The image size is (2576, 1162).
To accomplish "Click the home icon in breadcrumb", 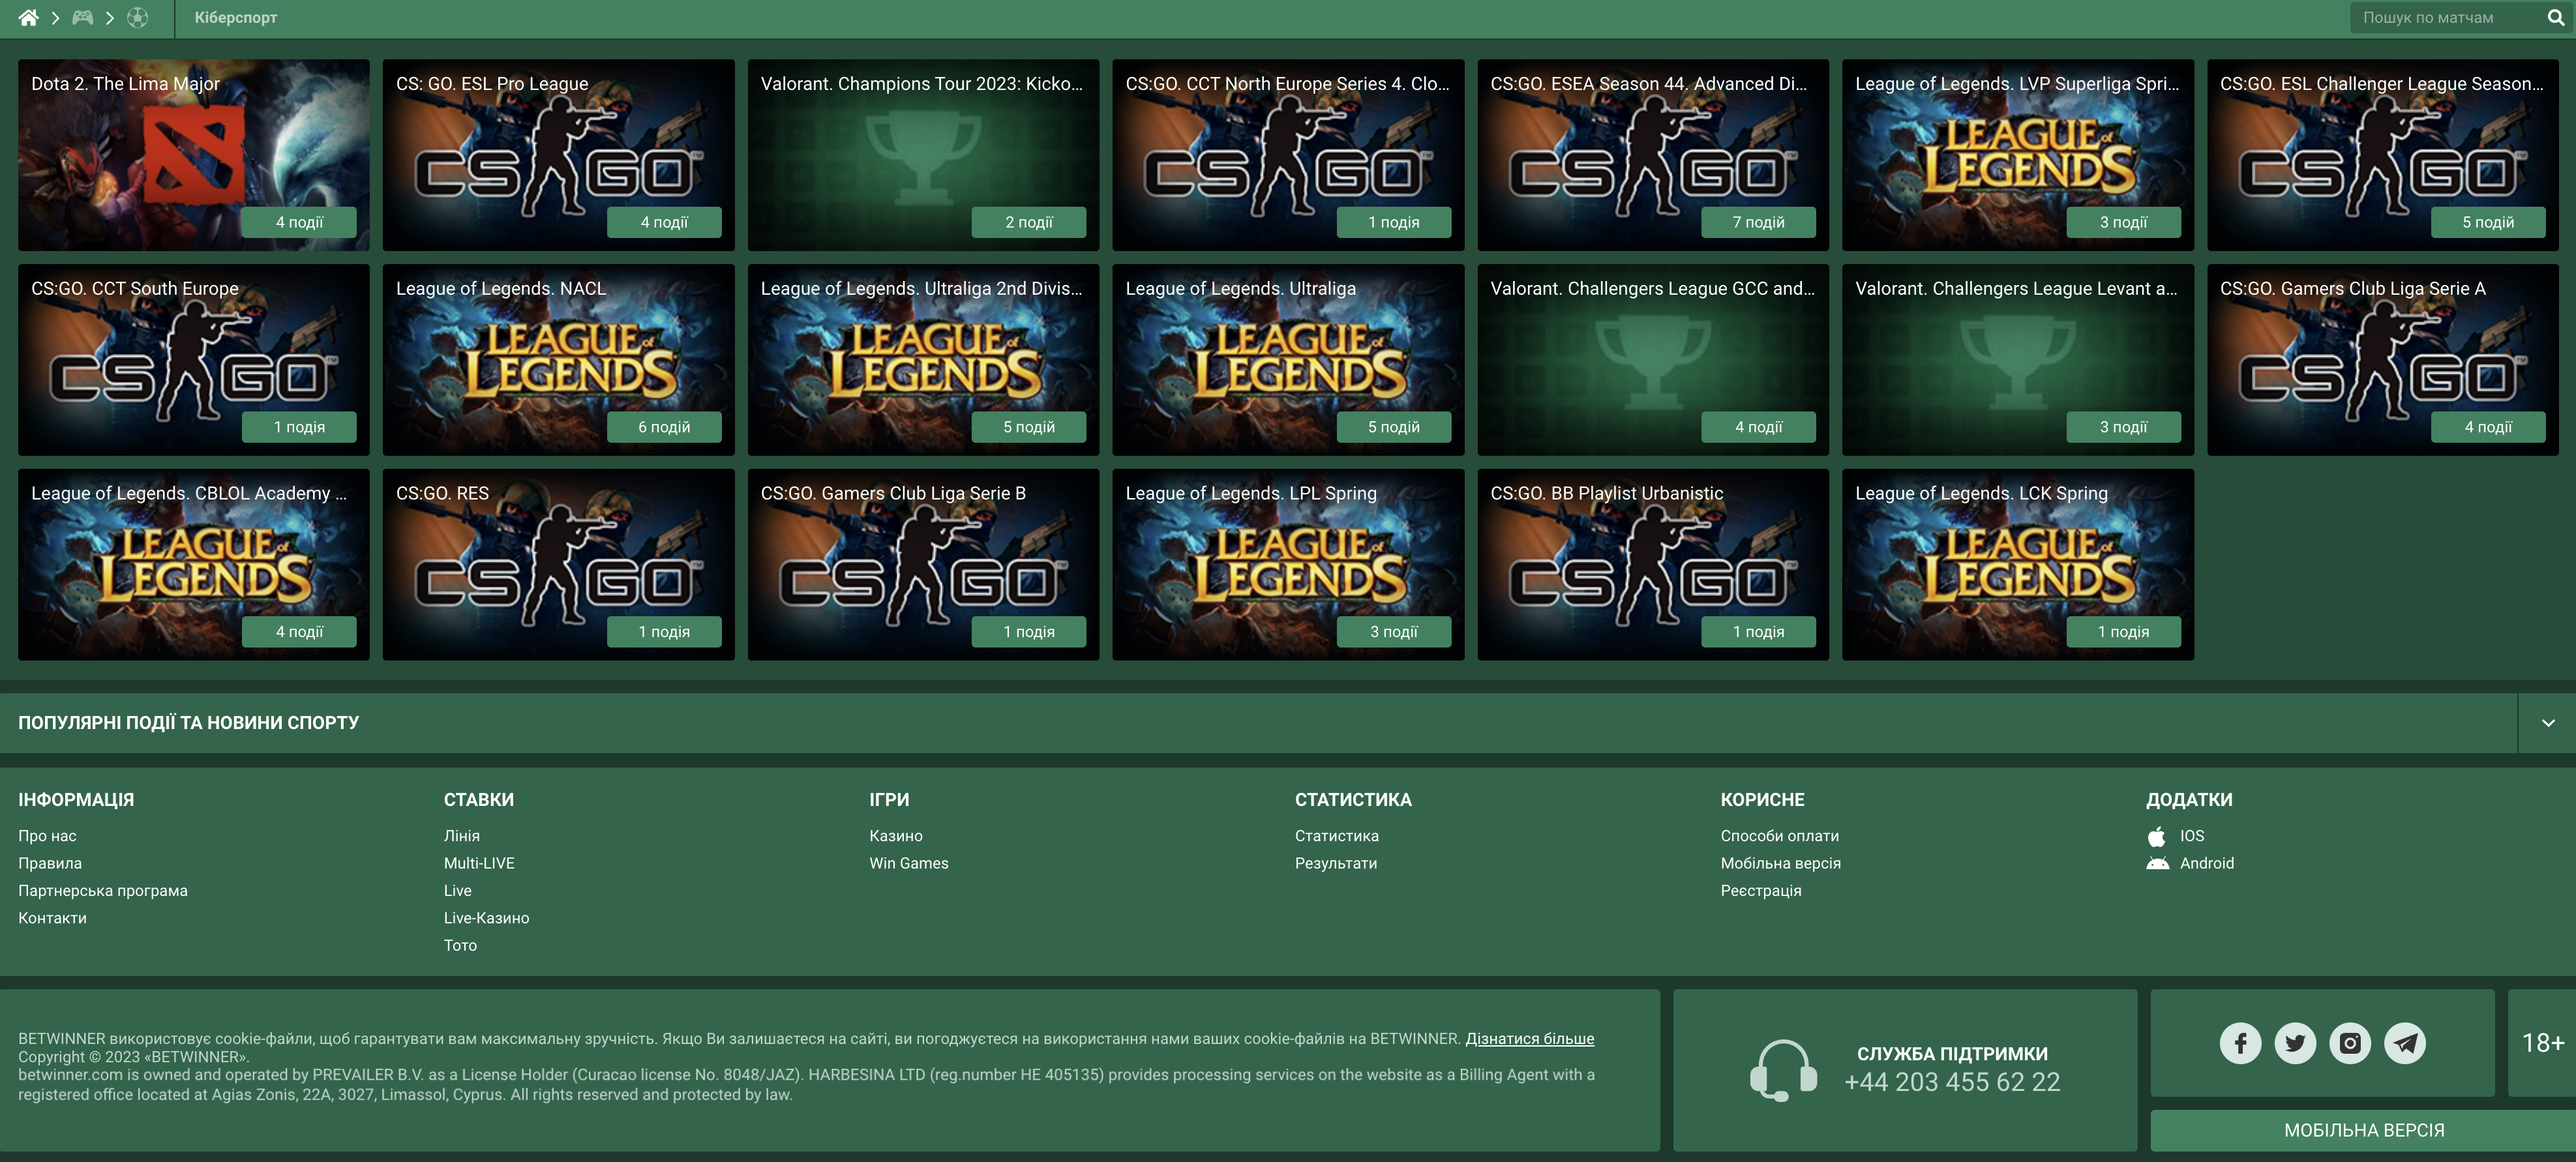I will coord(28,18).
